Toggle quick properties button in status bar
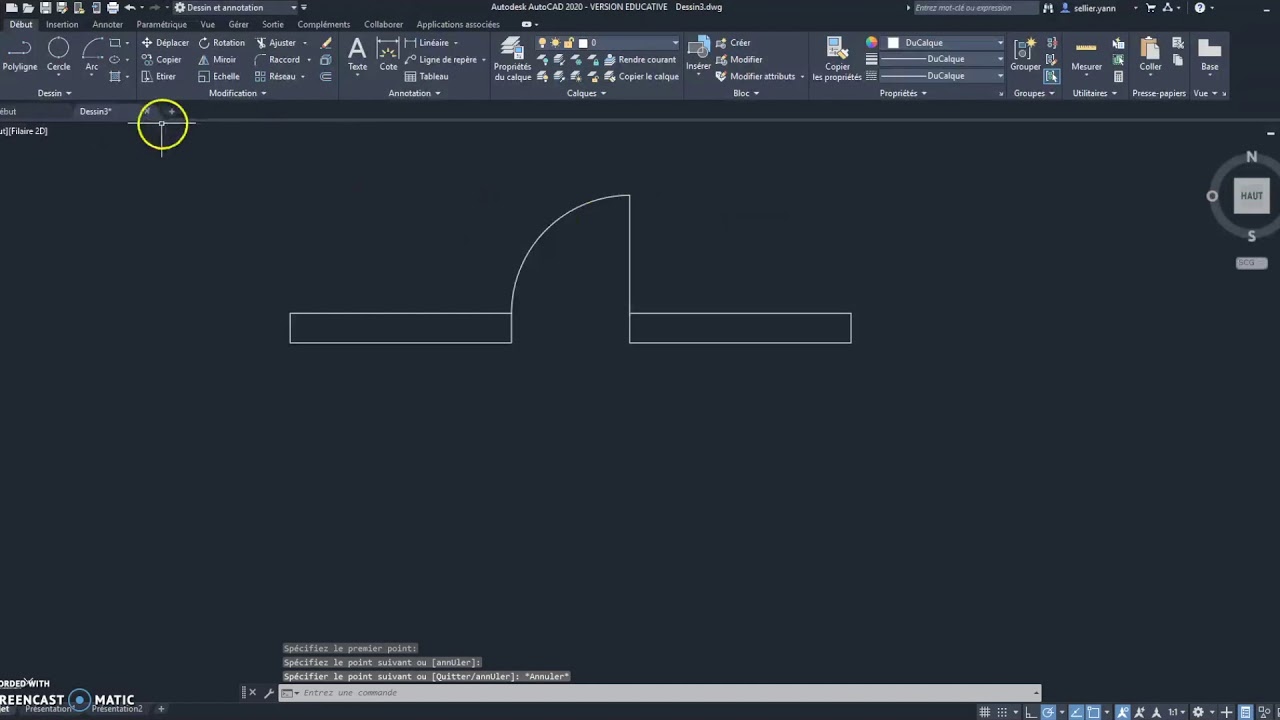This screenshot has height=720, width=1280. (1245, 712)
